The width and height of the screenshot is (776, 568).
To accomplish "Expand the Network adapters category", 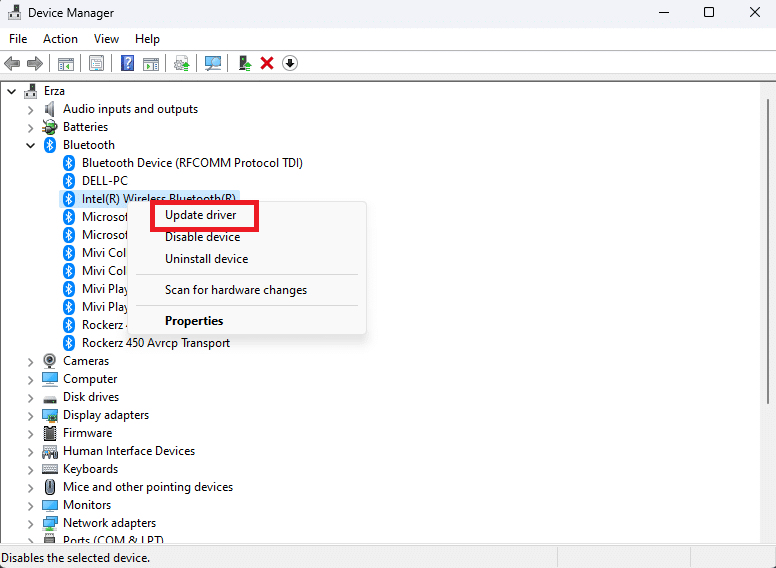I will pyautogui.click(x=31, y=523).
